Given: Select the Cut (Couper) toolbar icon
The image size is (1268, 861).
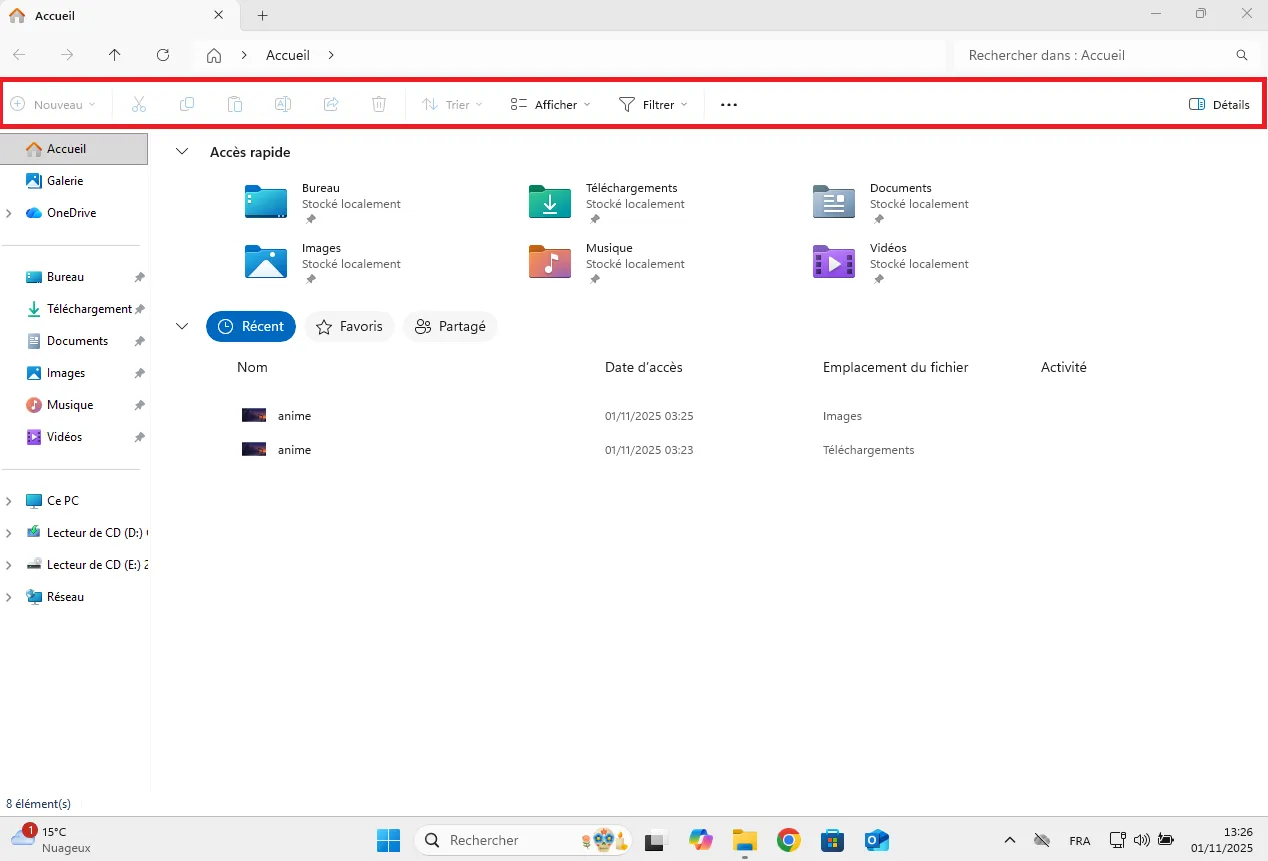Looking at the screenshot, I should click(x=139, y=104).
